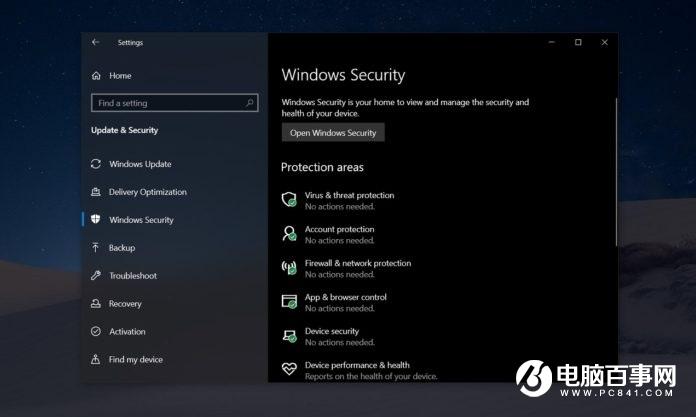The image size is (696, 417).
Task: Close the Settings window
Action: tap(605, 42)
